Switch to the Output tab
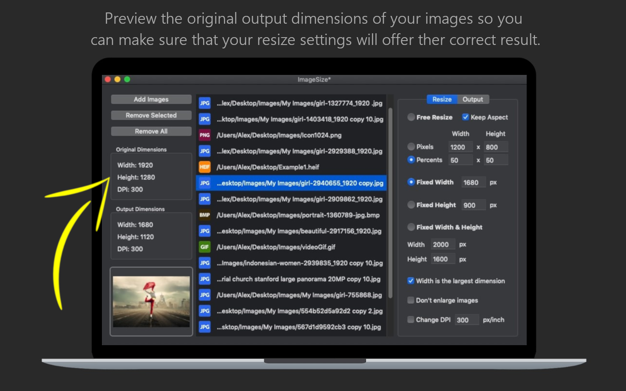 coord(473,99)
